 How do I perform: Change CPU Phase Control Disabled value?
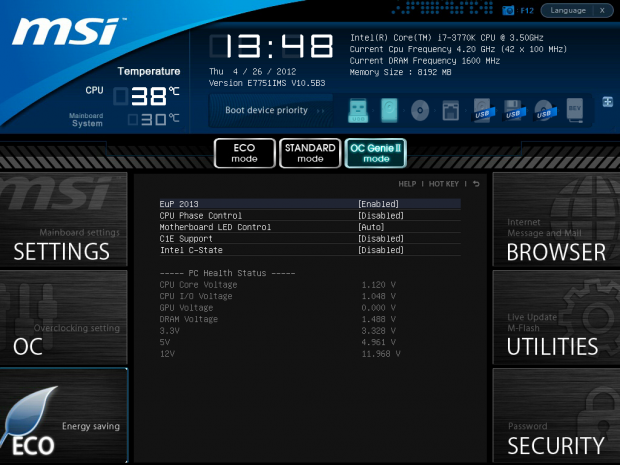[x=381, y=215]
